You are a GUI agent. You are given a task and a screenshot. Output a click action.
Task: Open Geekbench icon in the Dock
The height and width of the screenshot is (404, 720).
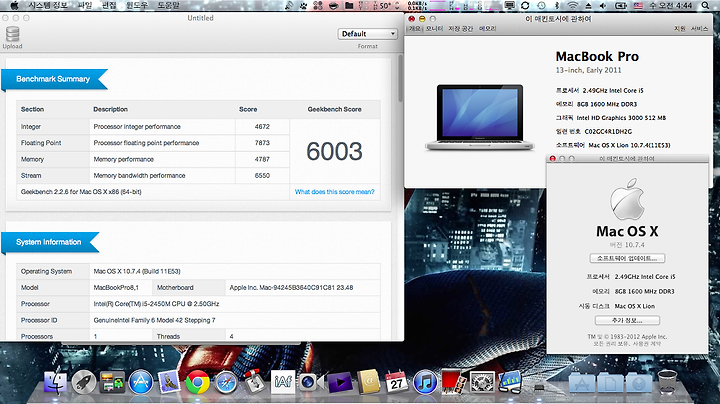tap(511, 382)
